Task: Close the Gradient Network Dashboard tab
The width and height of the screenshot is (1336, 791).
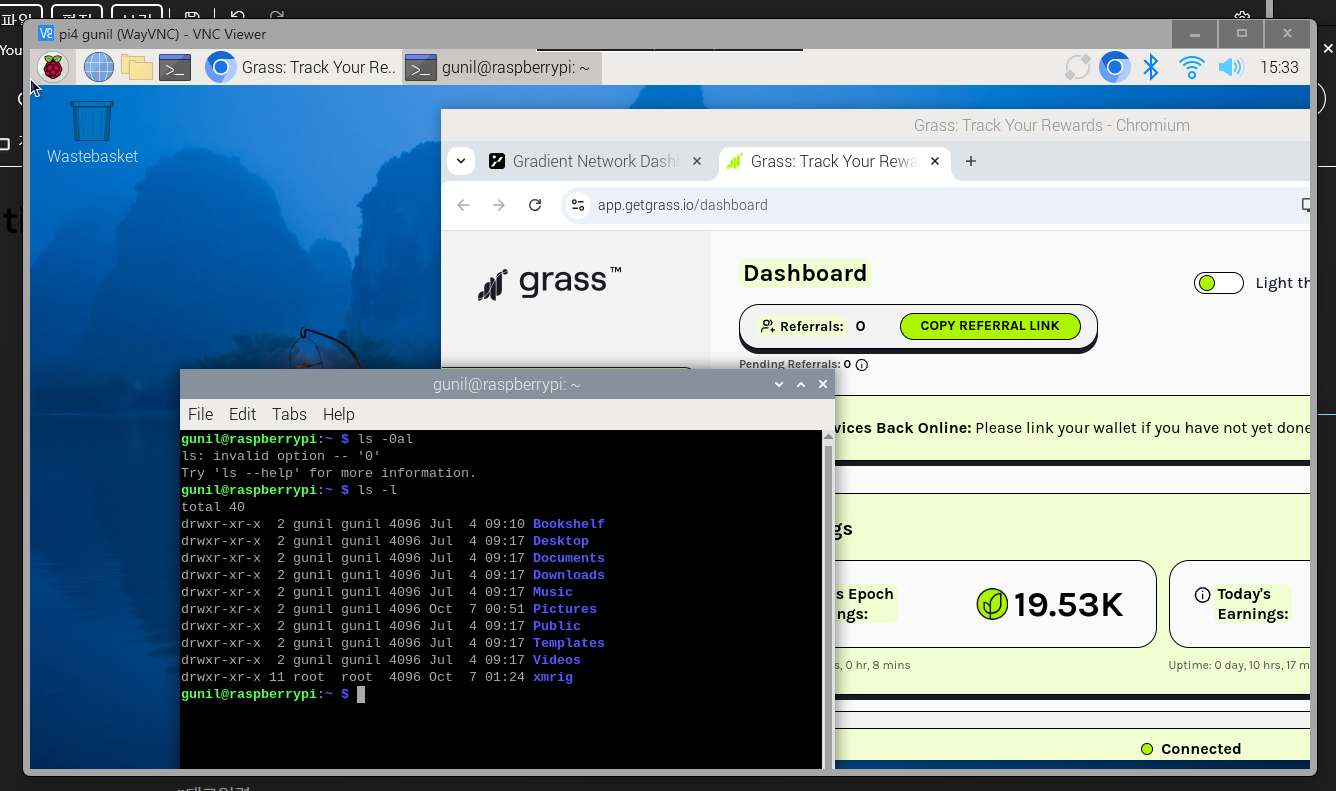Action: point(698,161)
